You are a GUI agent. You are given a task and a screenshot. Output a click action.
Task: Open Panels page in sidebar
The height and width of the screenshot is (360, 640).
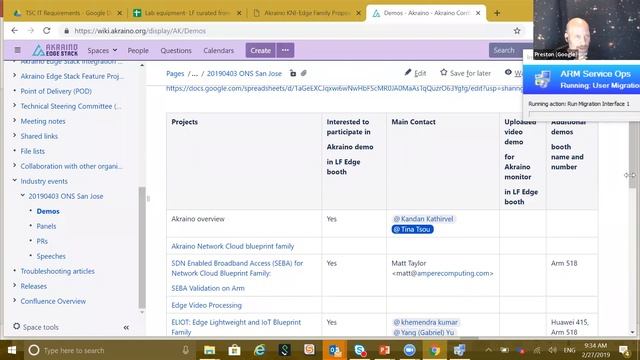click(x=46, y=226)
